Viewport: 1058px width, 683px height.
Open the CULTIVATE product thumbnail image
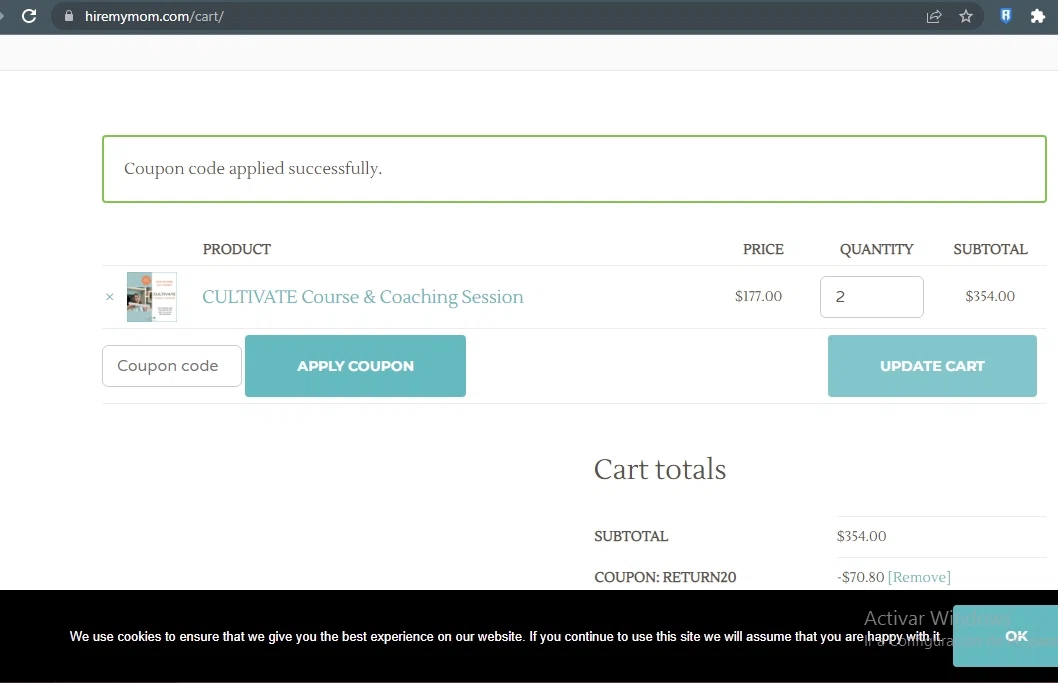tap(152, 297)
